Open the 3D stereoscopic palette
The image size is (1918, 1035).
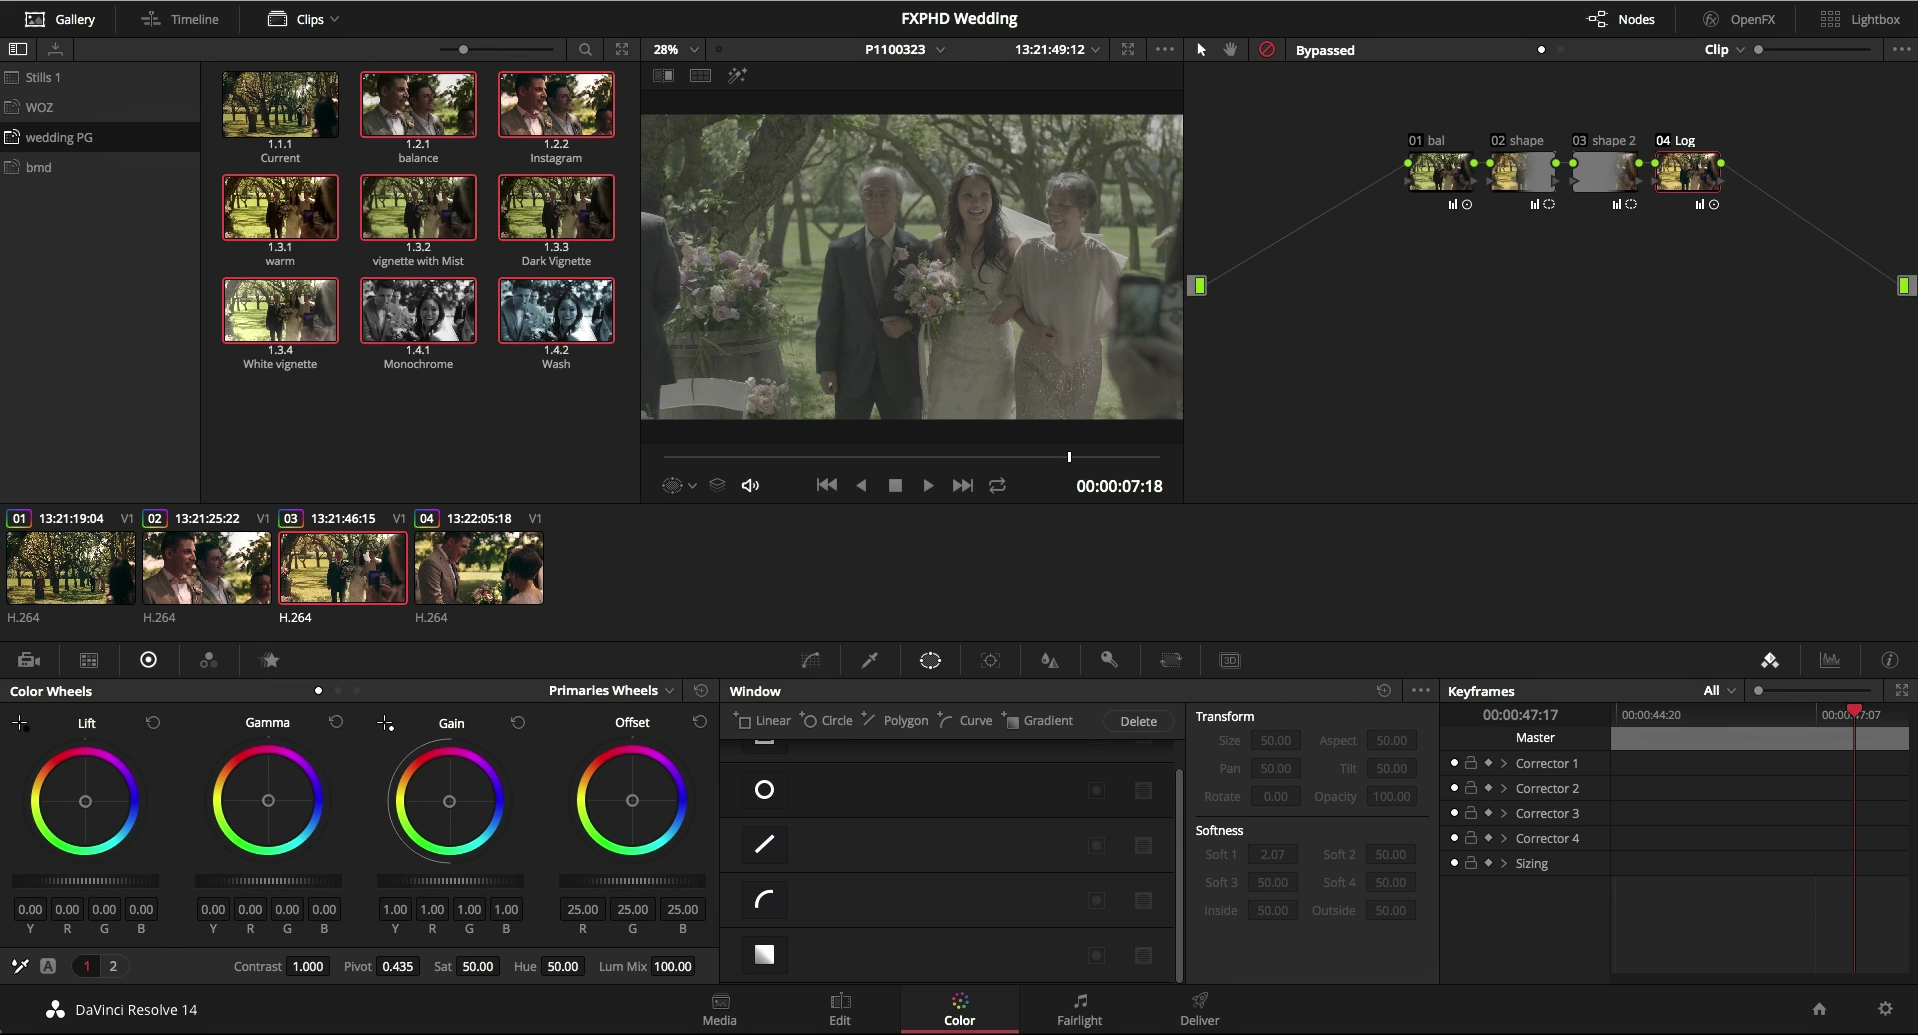tap(1230, 660)
